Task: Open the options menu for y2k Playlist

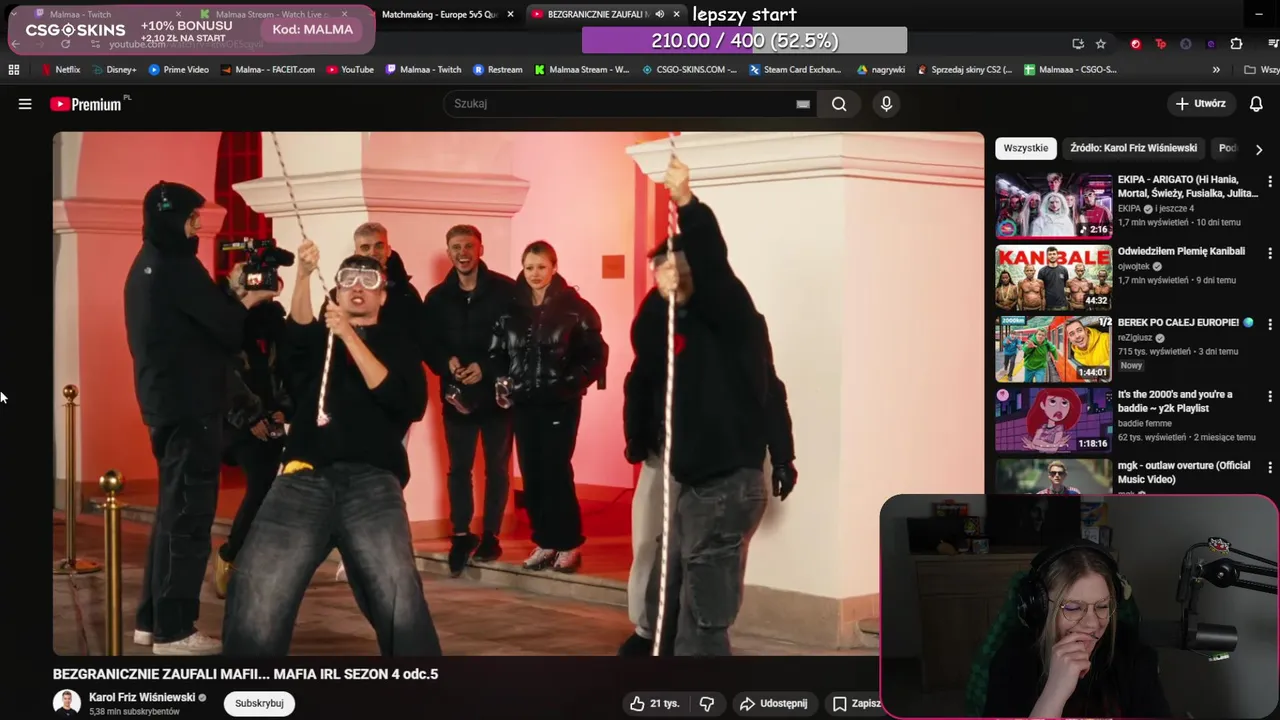Action: coord(1270,396)
